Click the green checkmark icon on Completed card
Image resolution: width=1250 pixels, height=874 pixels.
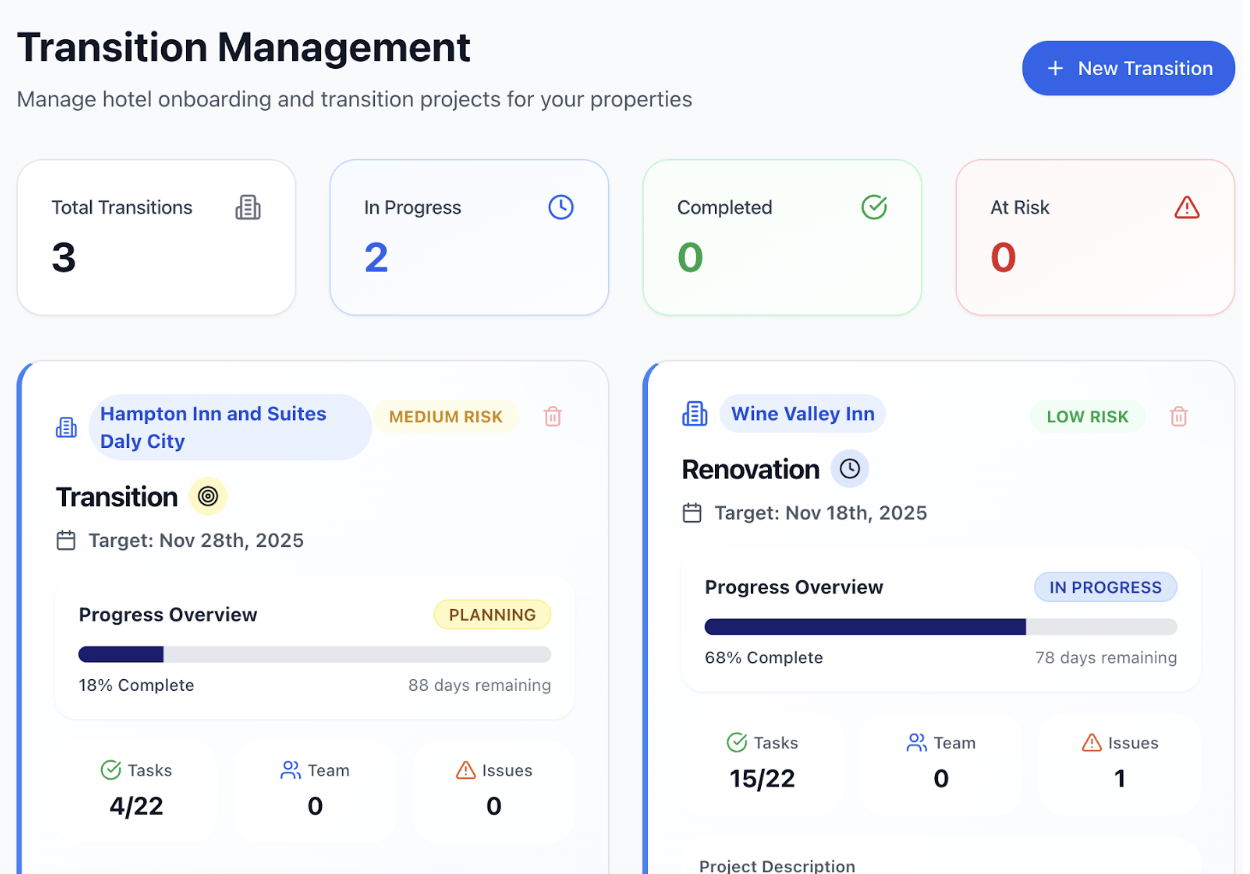point(873,207)
